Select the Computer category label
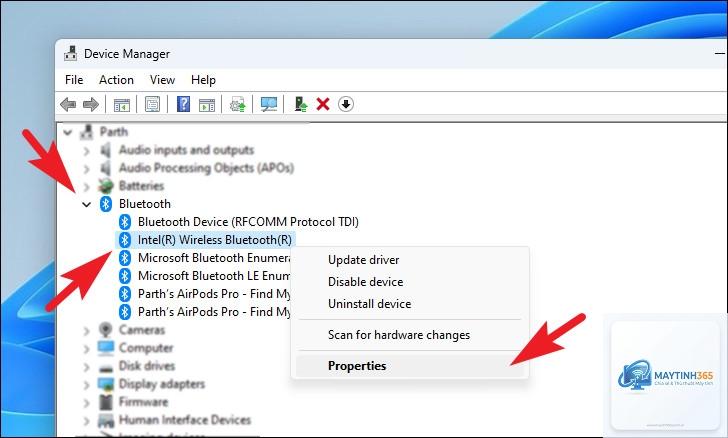This screenshot has height=438, width=728. [x=146, y=348]
